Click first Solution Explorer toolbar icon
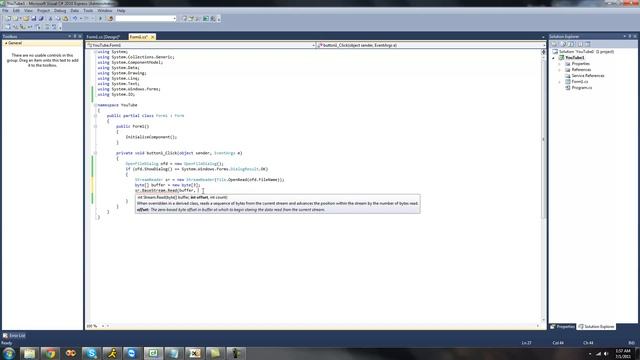This screenshot has height=360, width=640. click(554, 44)
